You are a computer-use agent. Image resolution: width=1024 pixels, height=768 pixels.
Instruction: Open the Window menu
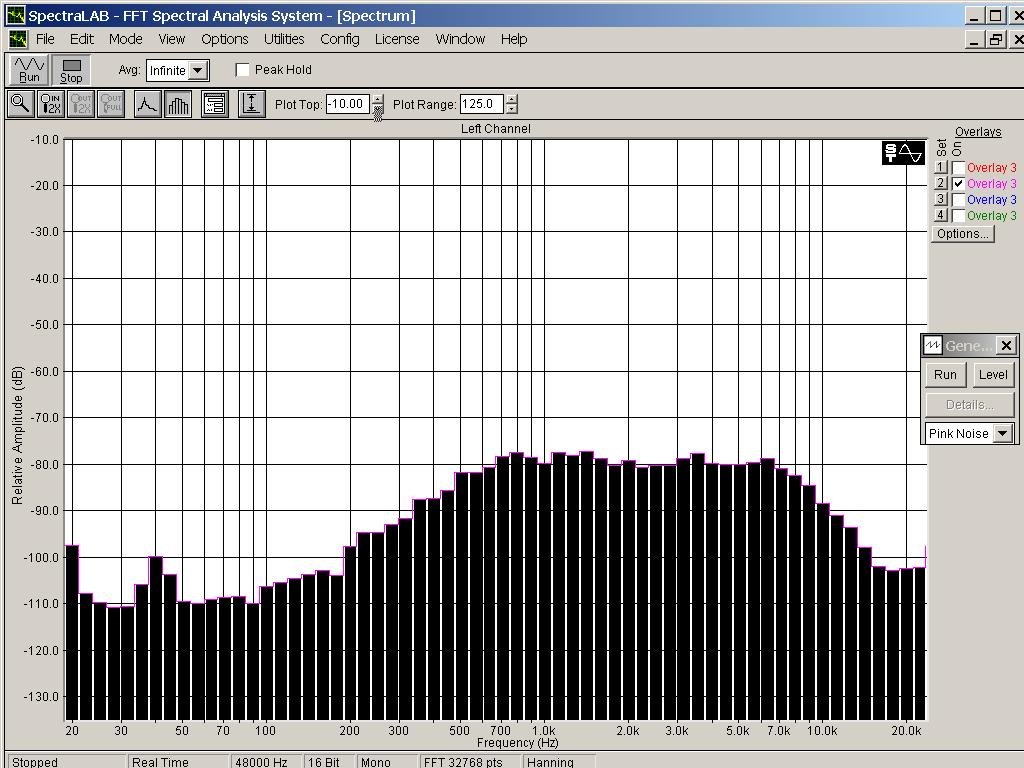coord(460,39)
